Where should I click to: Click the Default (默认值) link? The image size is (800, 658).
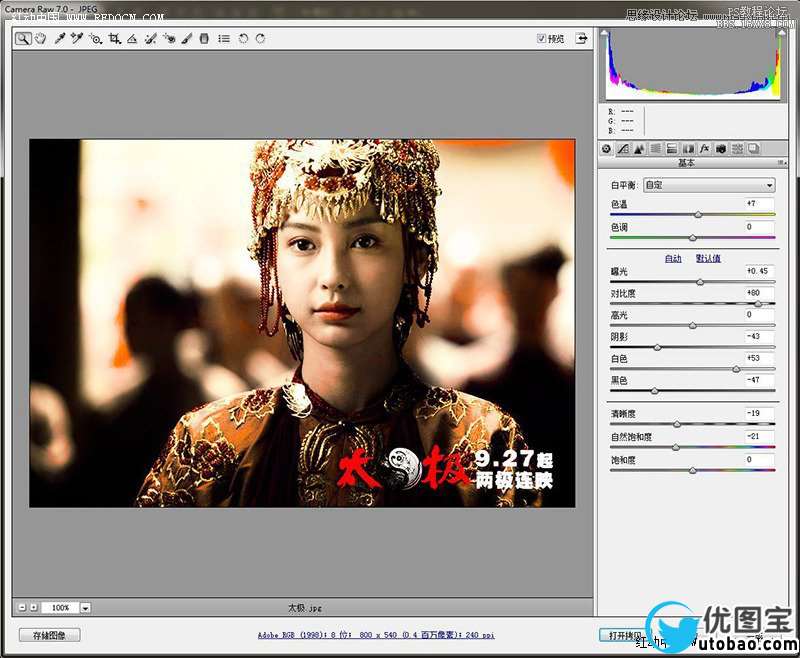(x=708, y=259)
